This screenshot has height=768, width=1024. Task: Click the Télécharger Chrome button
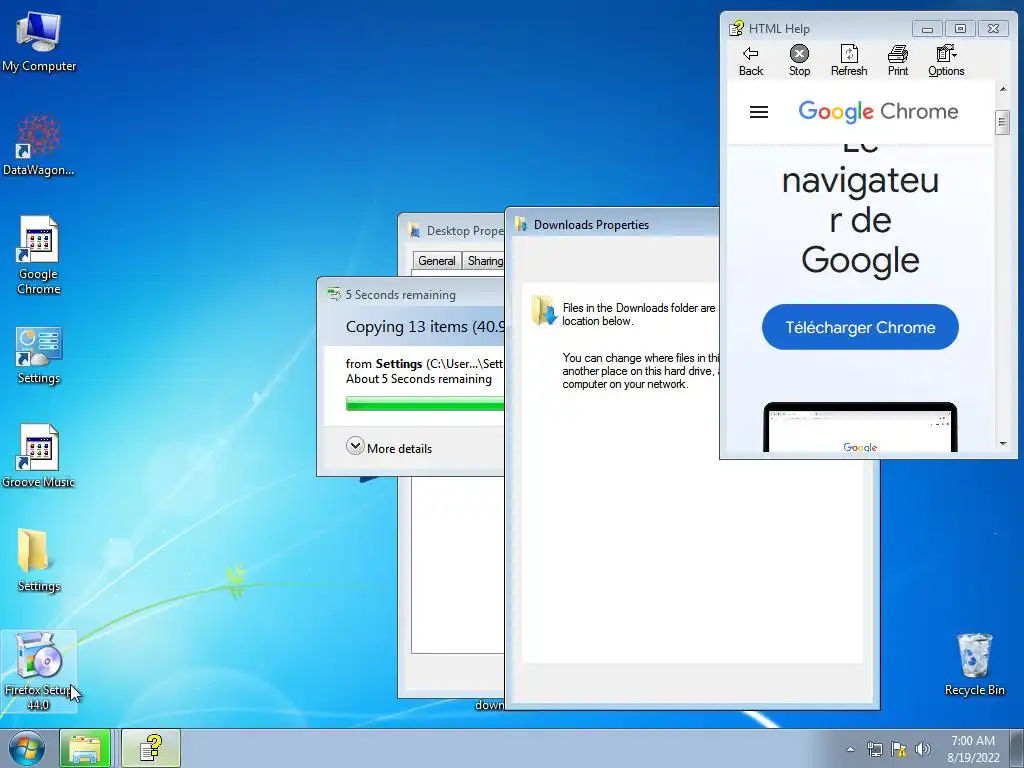click(860, 327)
